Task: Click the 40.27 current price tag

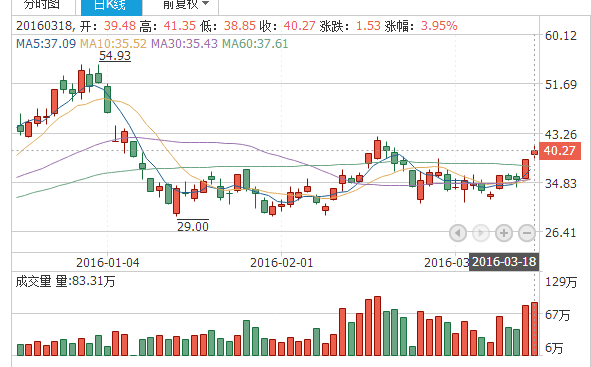Action: click(x=559, y=151)
